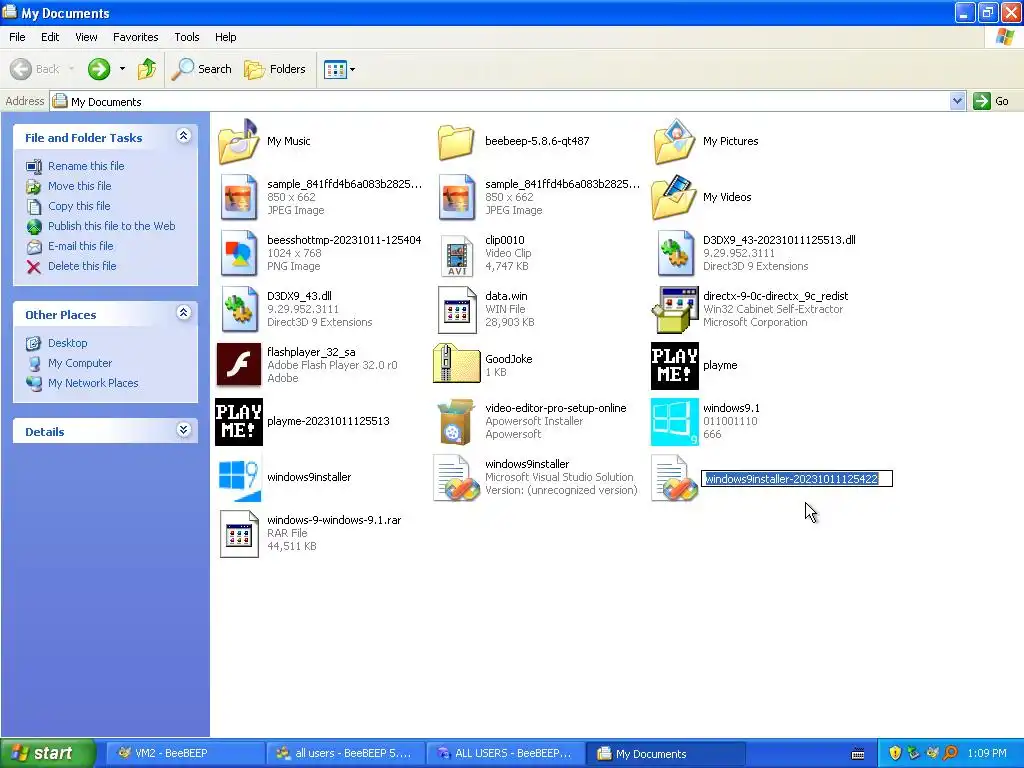
Task: Click the on-screen keyboard taskbar icon
Action: pyautogui.click(x=858, y=754)
